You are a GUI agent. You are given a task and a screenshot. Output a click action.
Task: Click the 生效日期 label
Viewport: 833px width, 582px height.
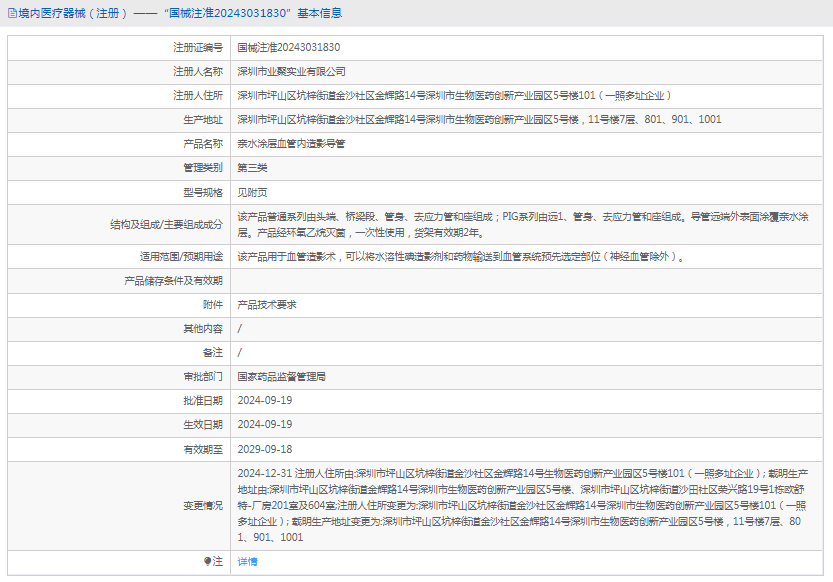pos(203,425)
